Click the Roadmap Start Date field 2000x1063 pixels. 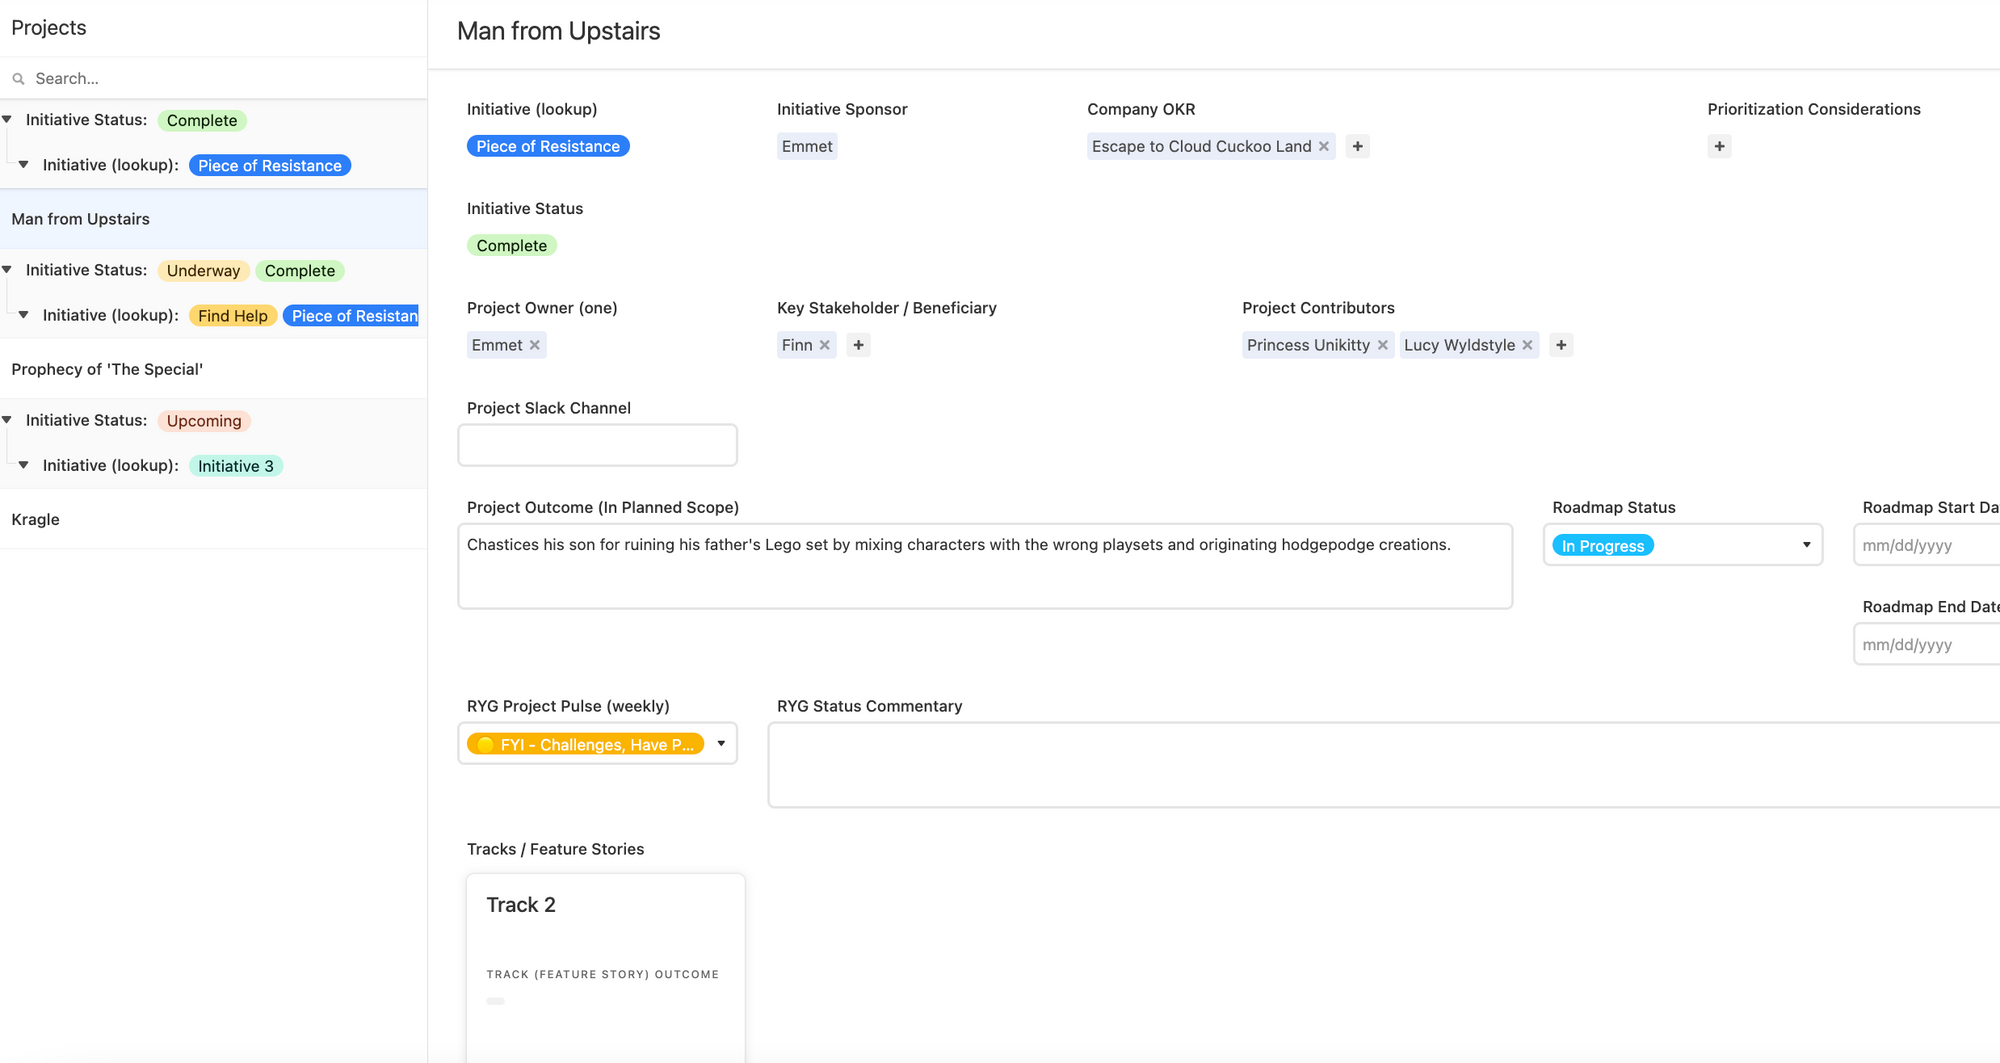pos(1927,545)
